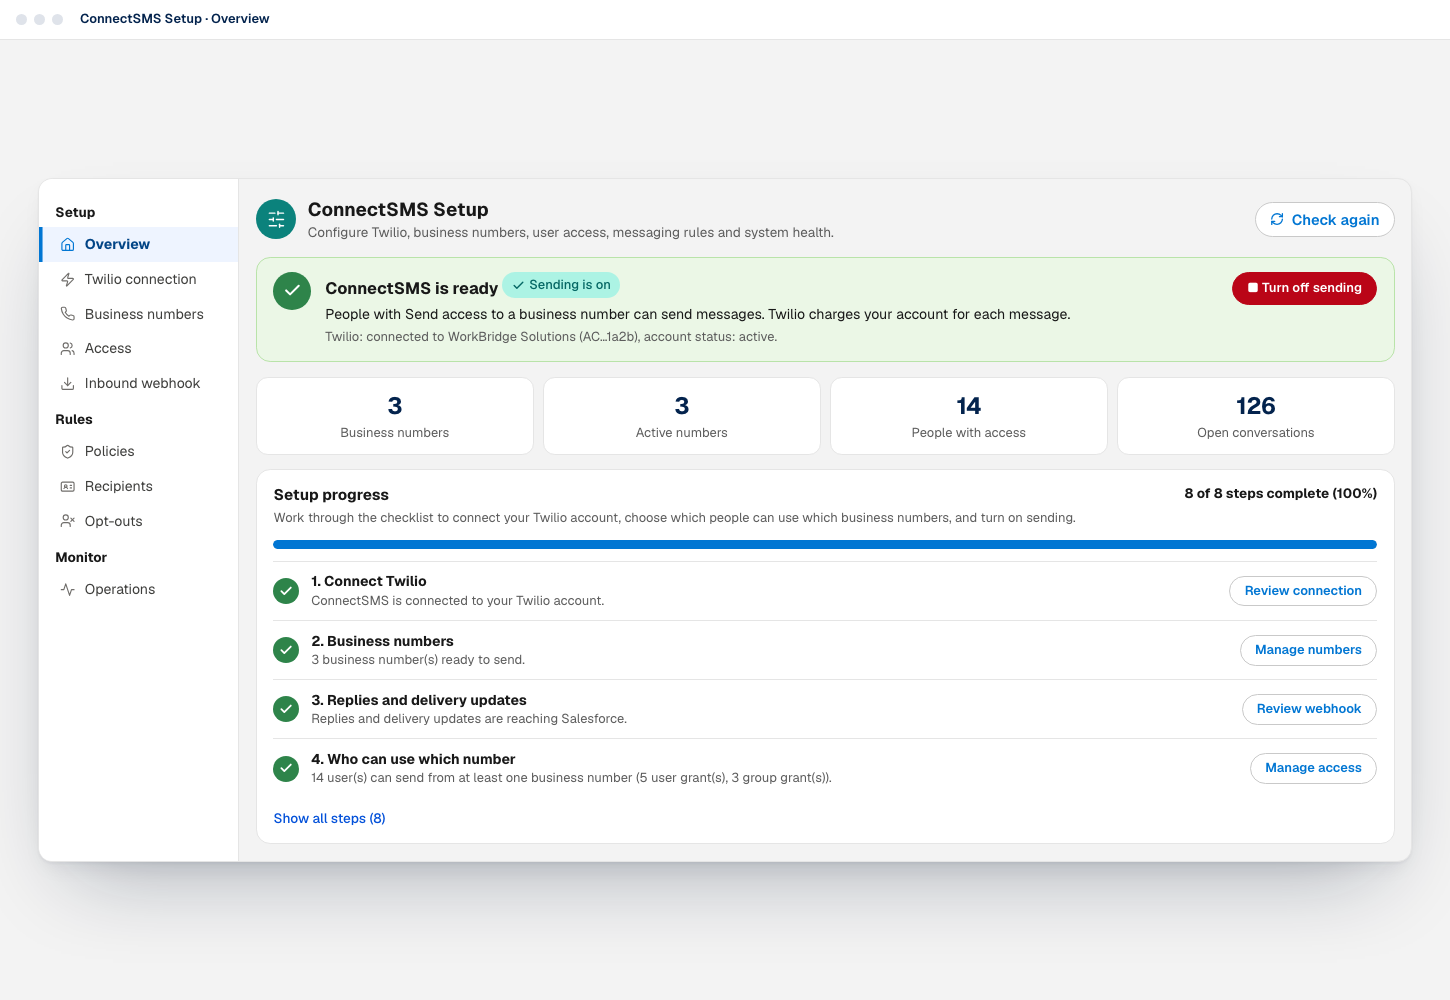Open the Active numbers stat card

(x=682, y=416)
